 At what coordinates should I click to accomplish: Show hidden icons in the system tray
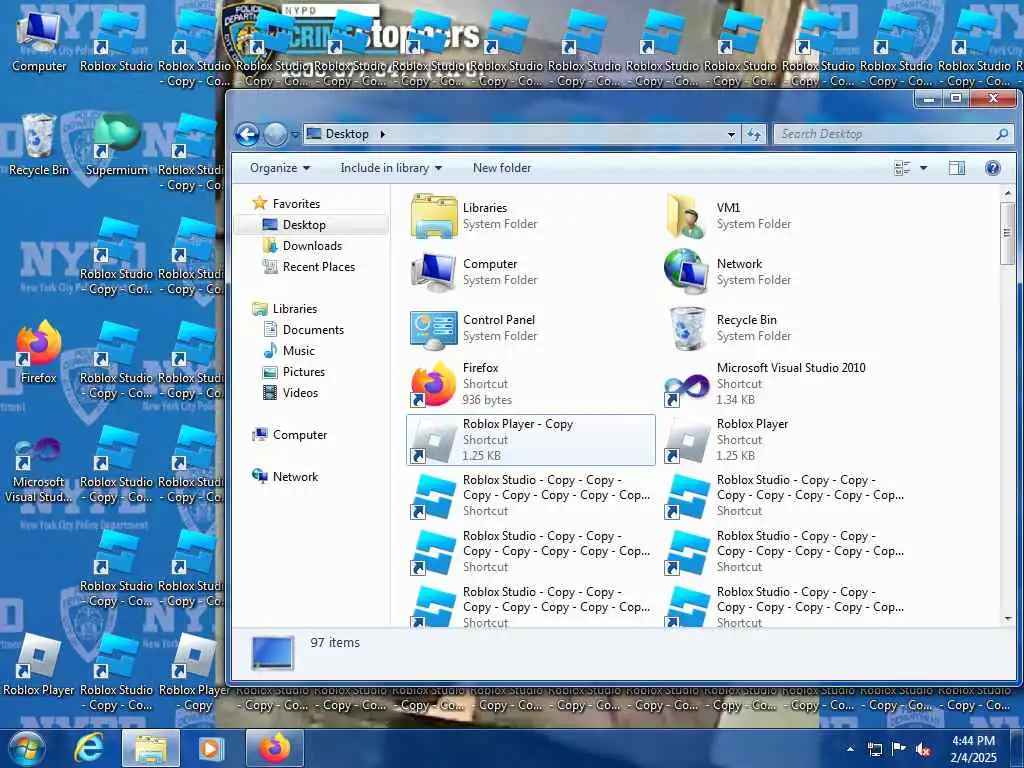pos(850,749)
